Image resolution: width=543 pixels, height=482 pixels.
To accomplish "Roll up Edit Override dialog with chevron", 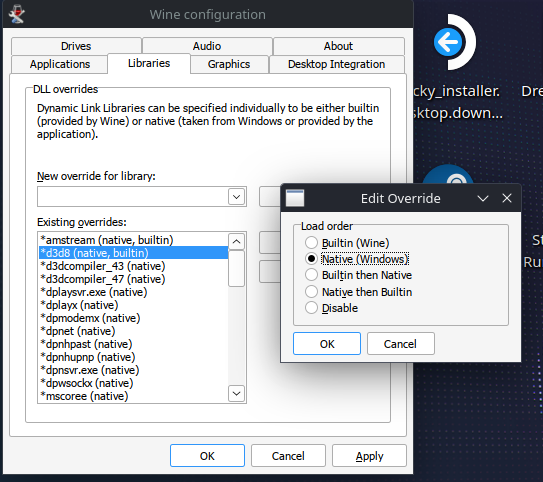I will 483,198.
